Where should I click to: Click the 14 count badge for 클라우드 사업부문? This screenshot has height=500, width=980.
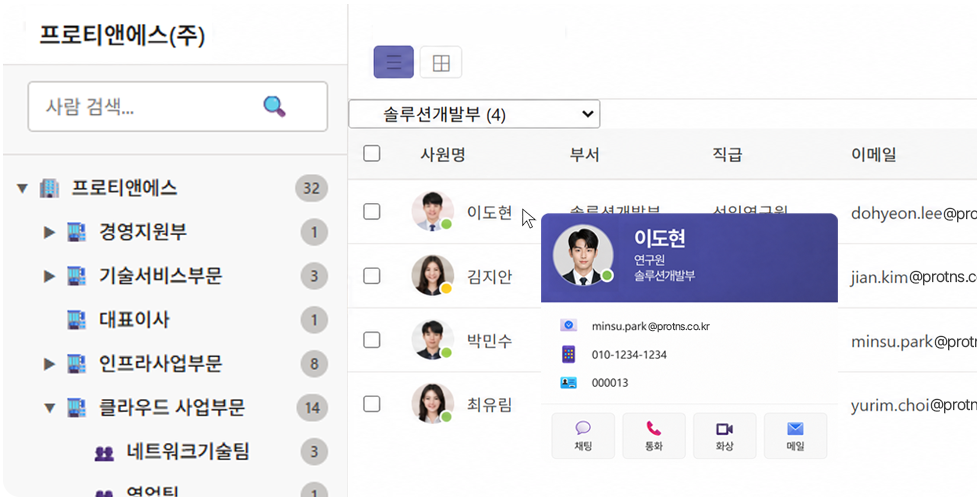[312, 408]
